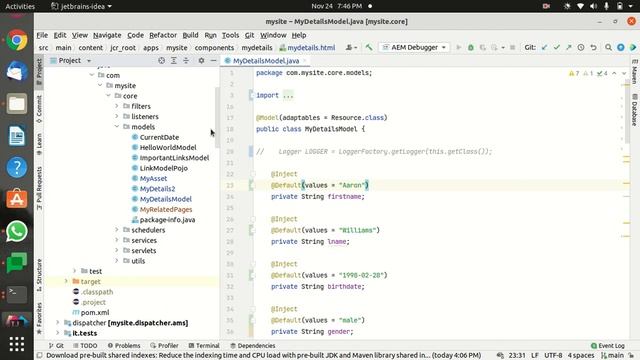The image size is (640, 360).
Task: Select pom.xml in the project tree
Action: pos(95,312)
